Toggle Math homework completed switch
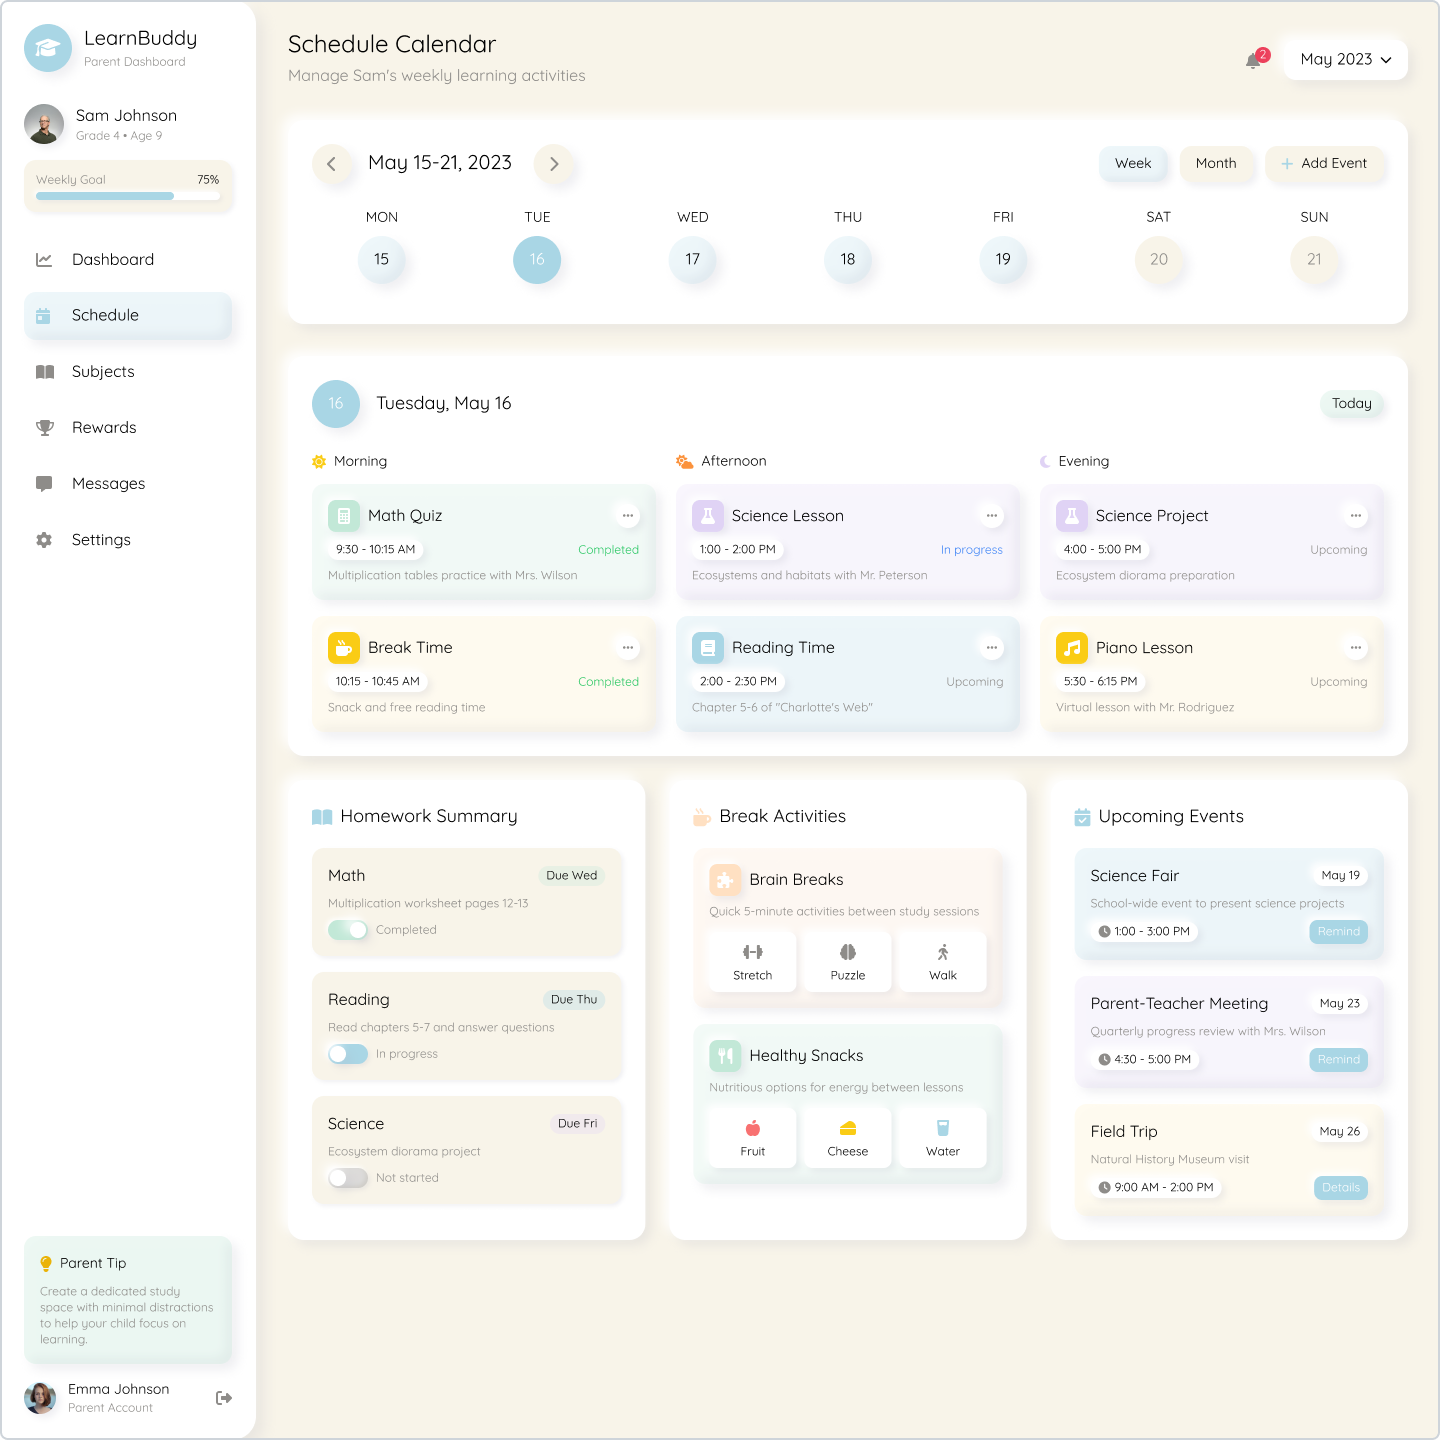Viewport: 1440px width, 1440px height. pyautogui.click(x=348, y=930)
